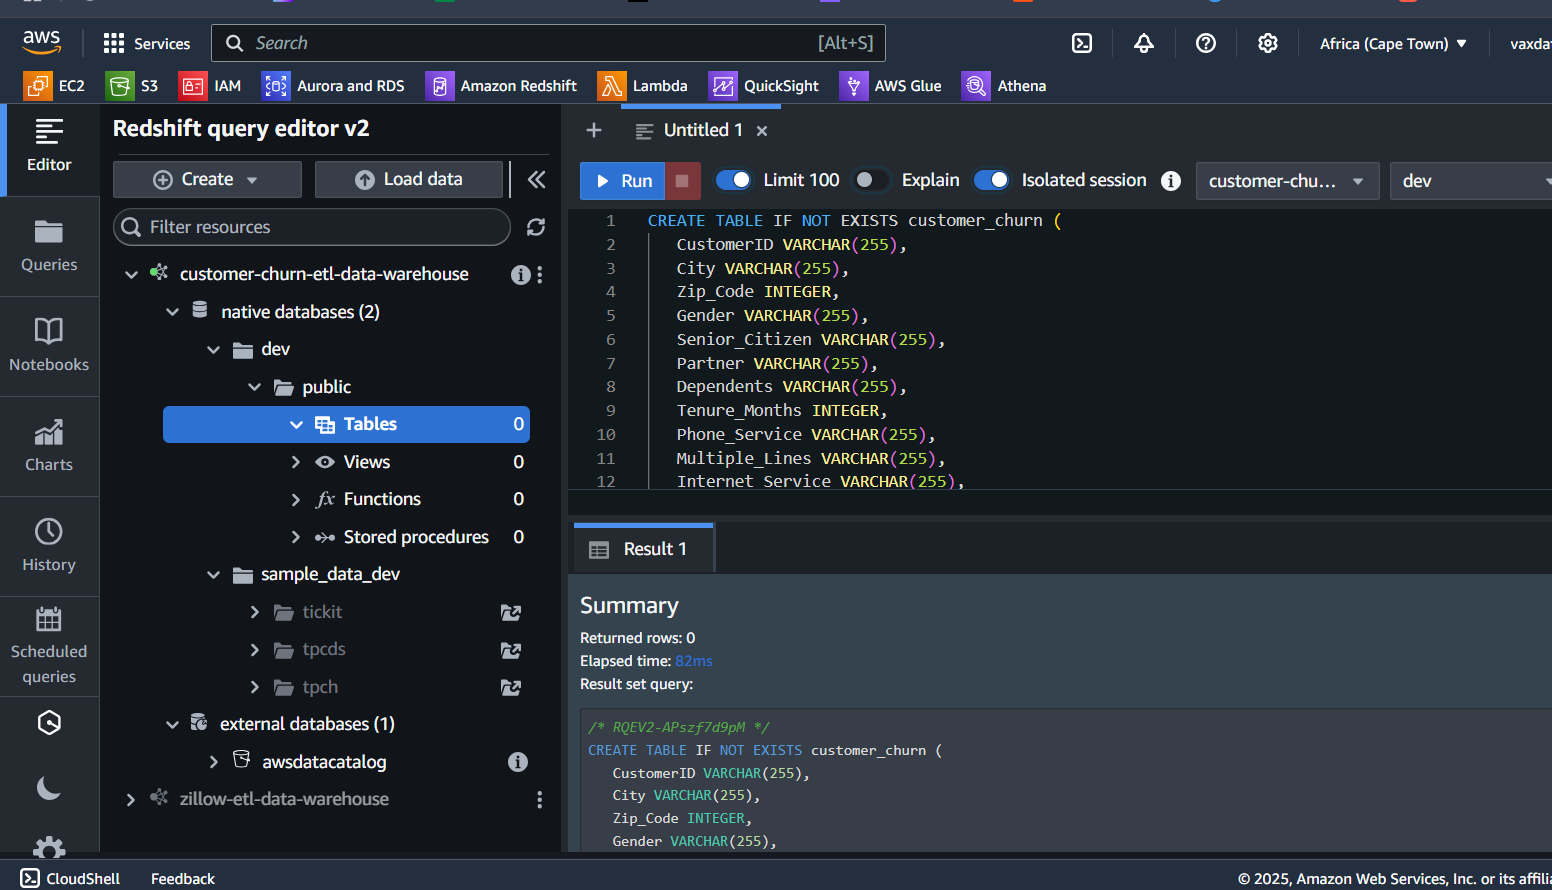Collapse the resource panel with double chevron
The width and height of the screenshot is (1552, 890).
537,179
